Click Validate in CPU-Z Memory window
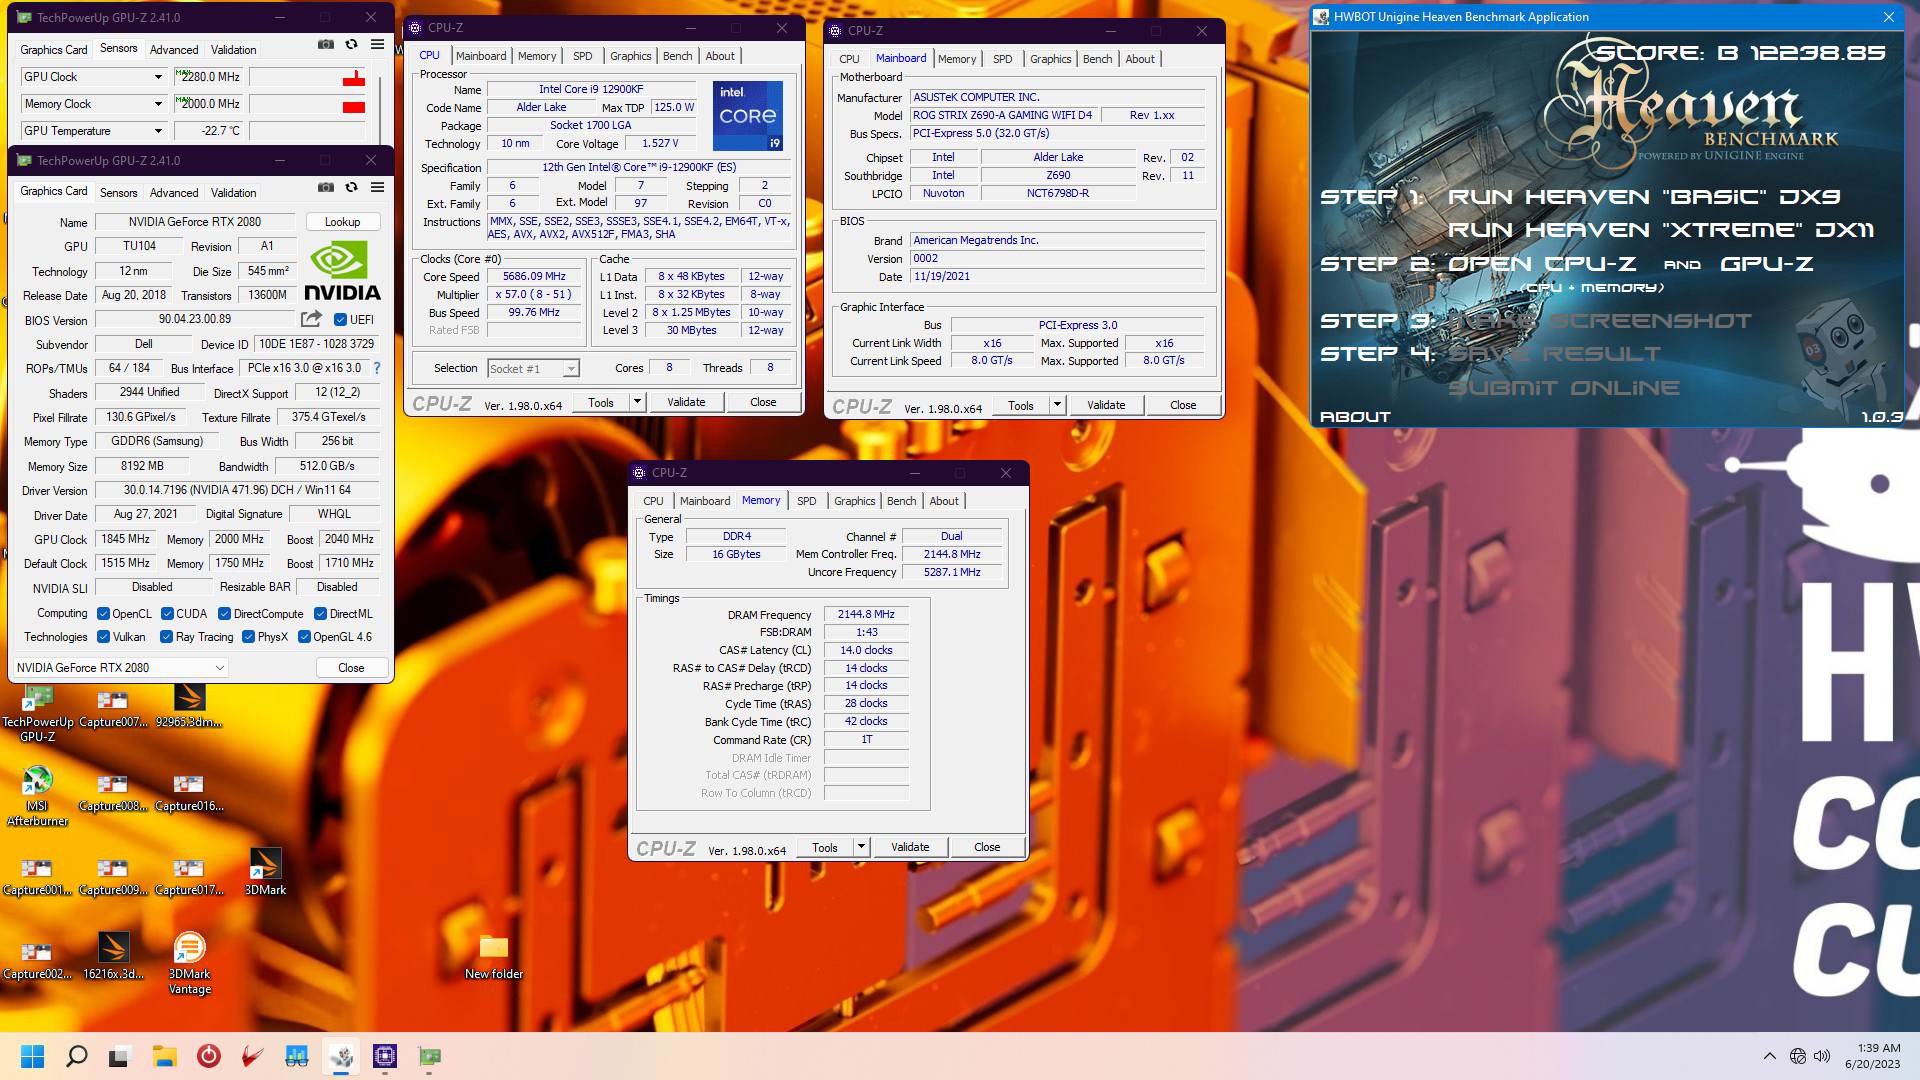This screenshot has height=1080, width=1920. point(910,847)
